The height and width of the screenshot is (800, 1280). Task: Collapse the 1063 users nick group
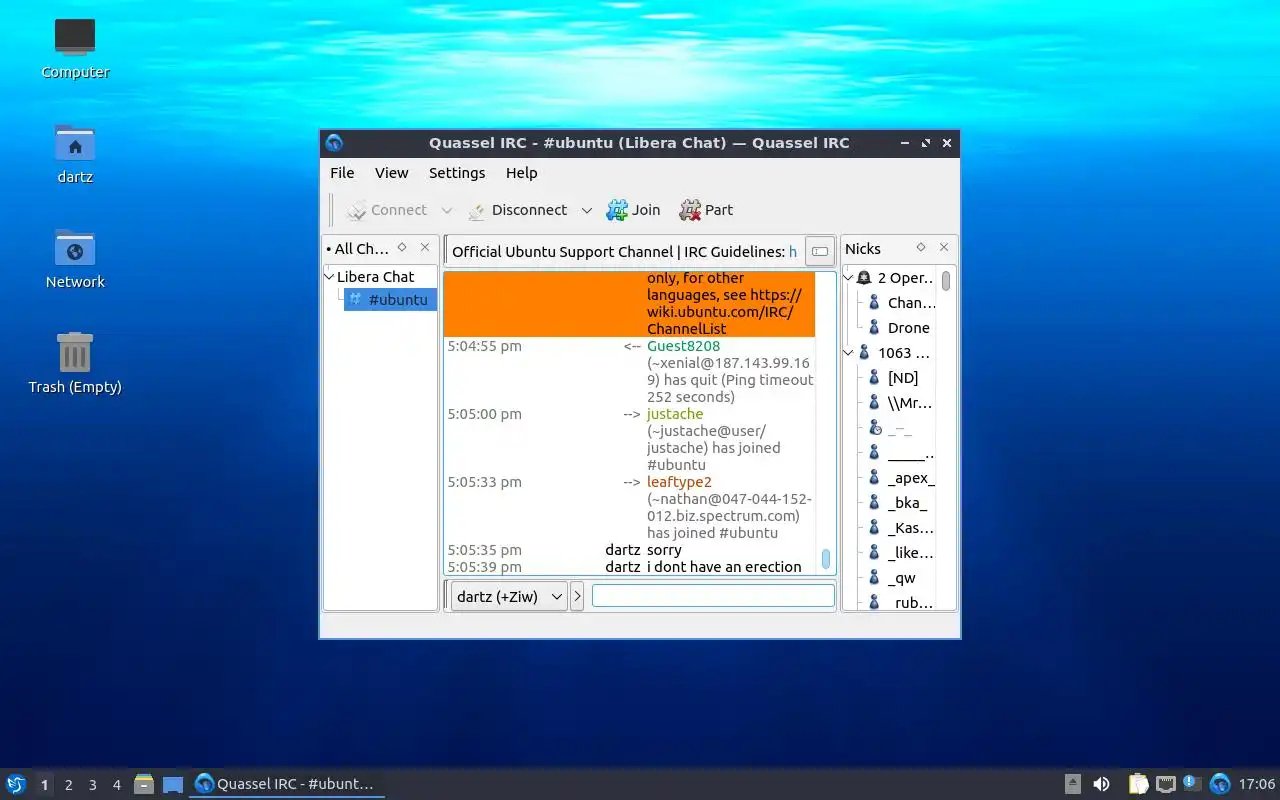848,353
